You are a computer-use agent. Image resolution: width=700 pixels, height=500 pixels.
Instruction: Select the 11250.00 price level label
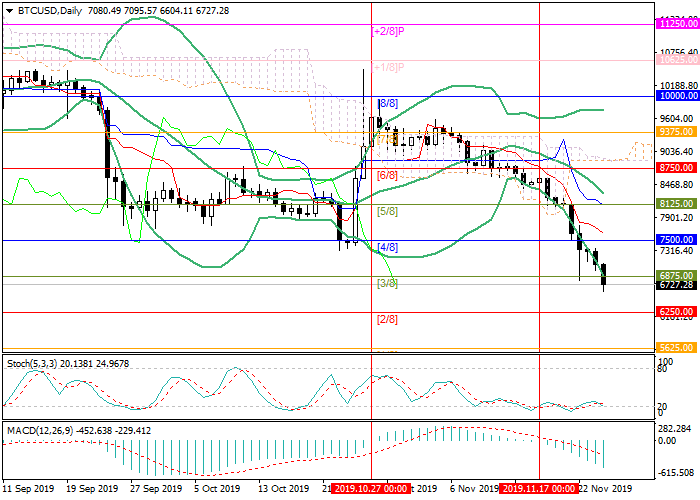tap(676, 24)
